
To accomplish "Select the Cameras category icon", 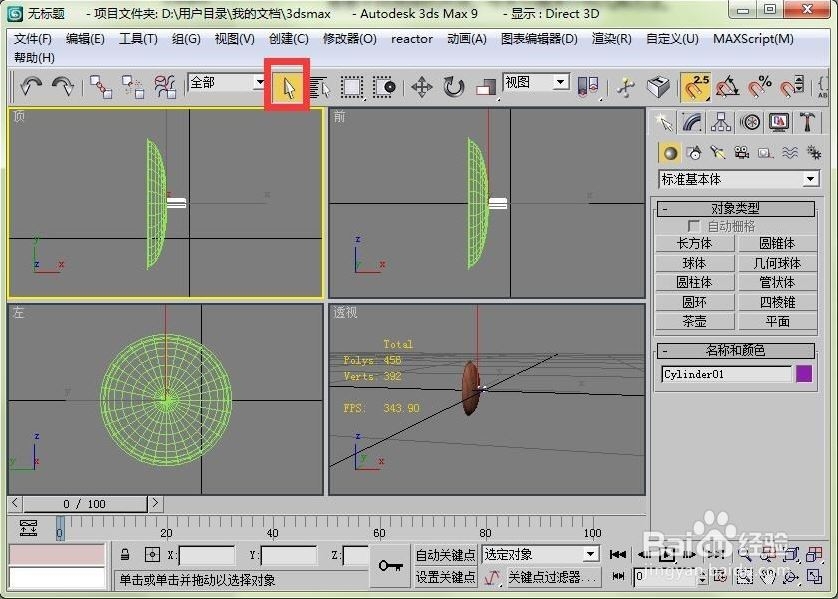I will click(x=741, y=153).
